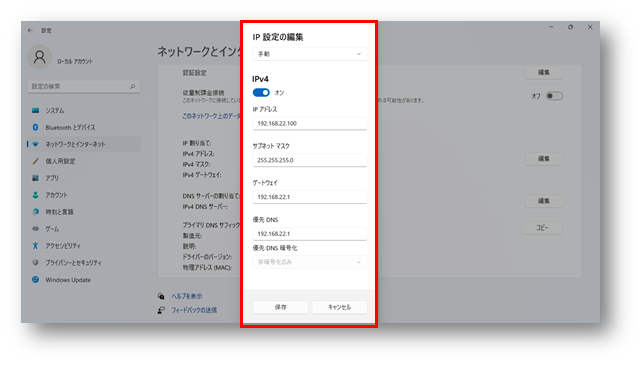Open 個人用設定 in the sidebar
This screenshot has height=365, width=642.
point(84,161)
